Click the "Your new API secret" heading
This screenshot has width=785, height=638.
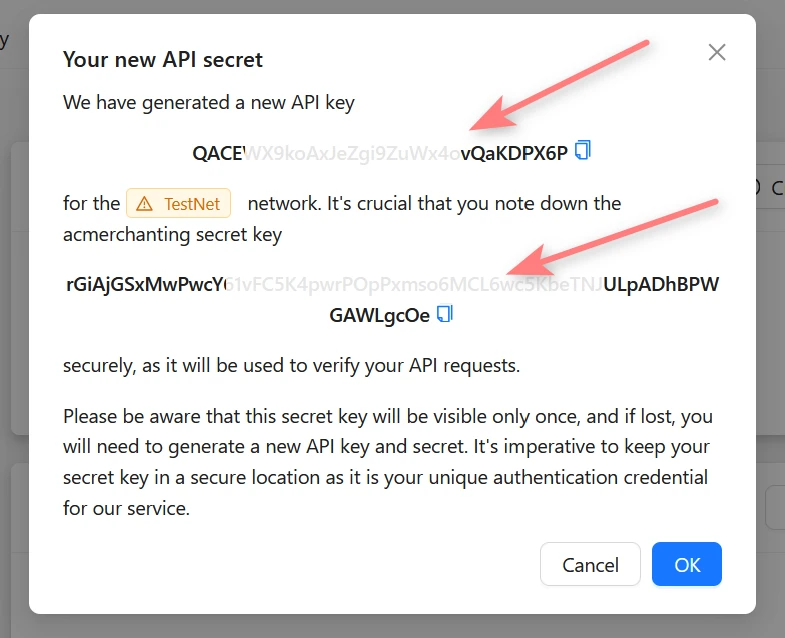163,60
